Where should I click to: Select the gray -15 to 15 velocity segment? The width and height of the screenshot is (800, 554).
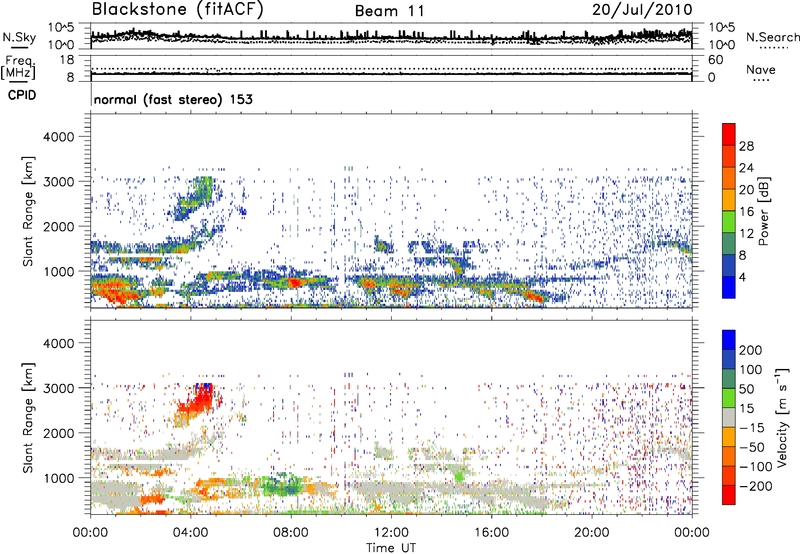pyautogui.click(x=729, y=417)
